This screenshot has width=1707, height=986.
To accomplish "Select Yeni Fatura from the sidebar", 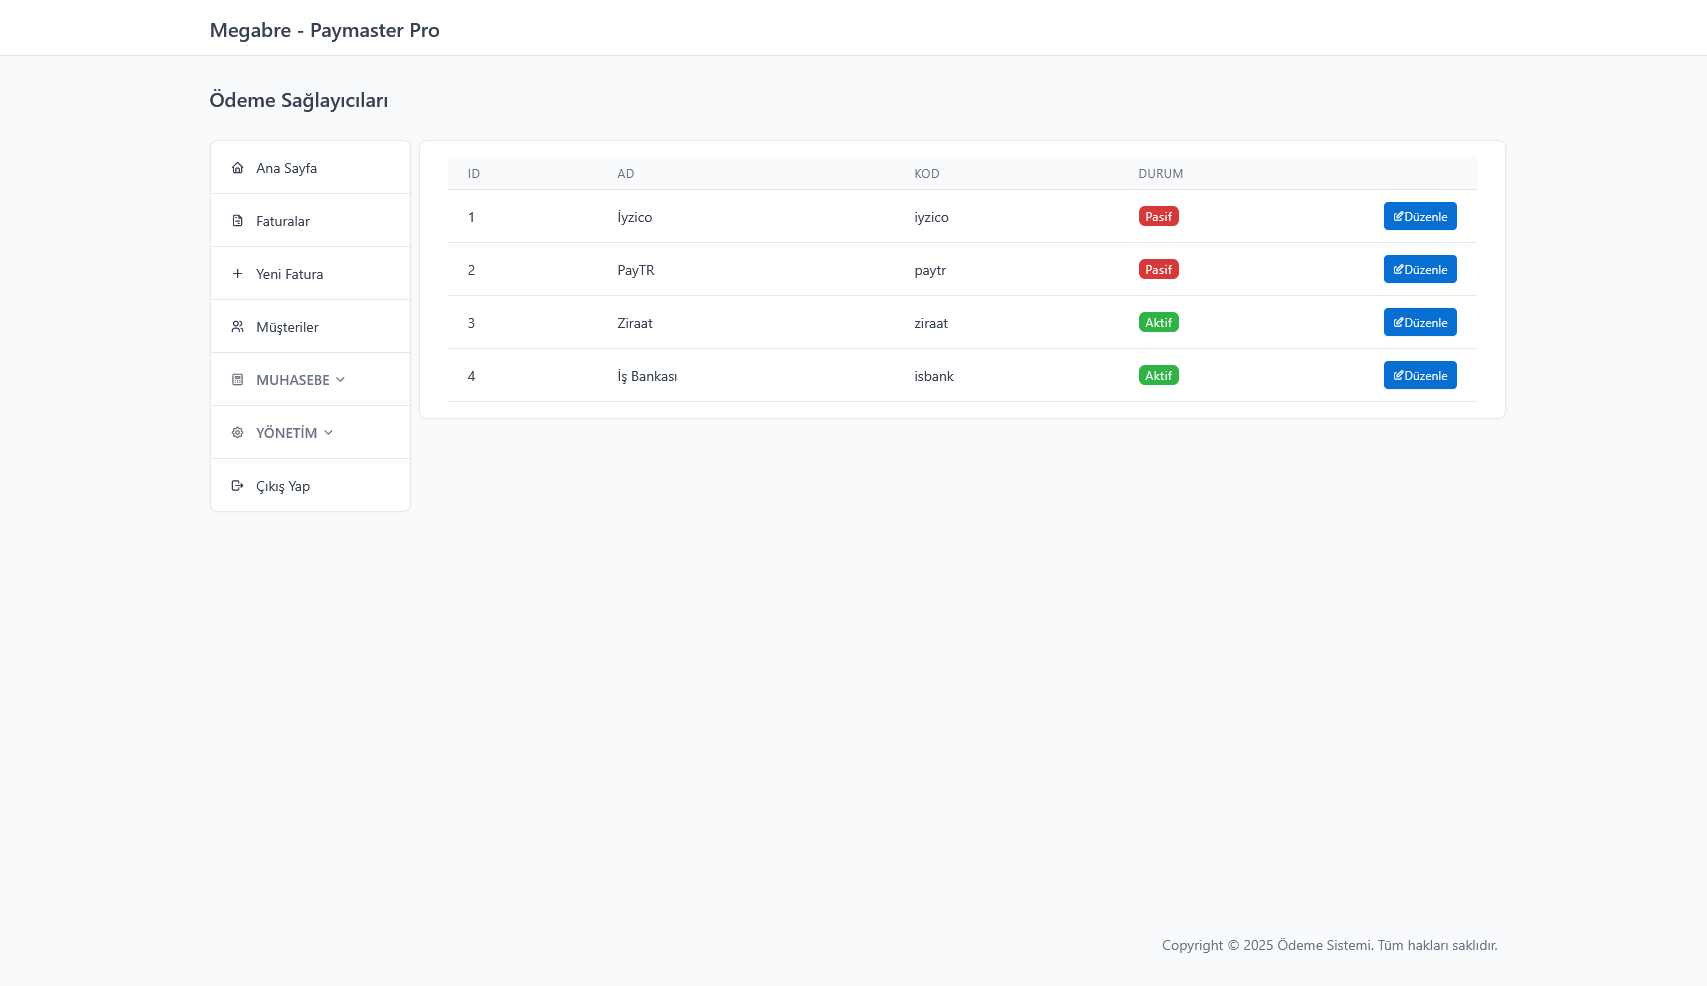I will click(289, 274).
